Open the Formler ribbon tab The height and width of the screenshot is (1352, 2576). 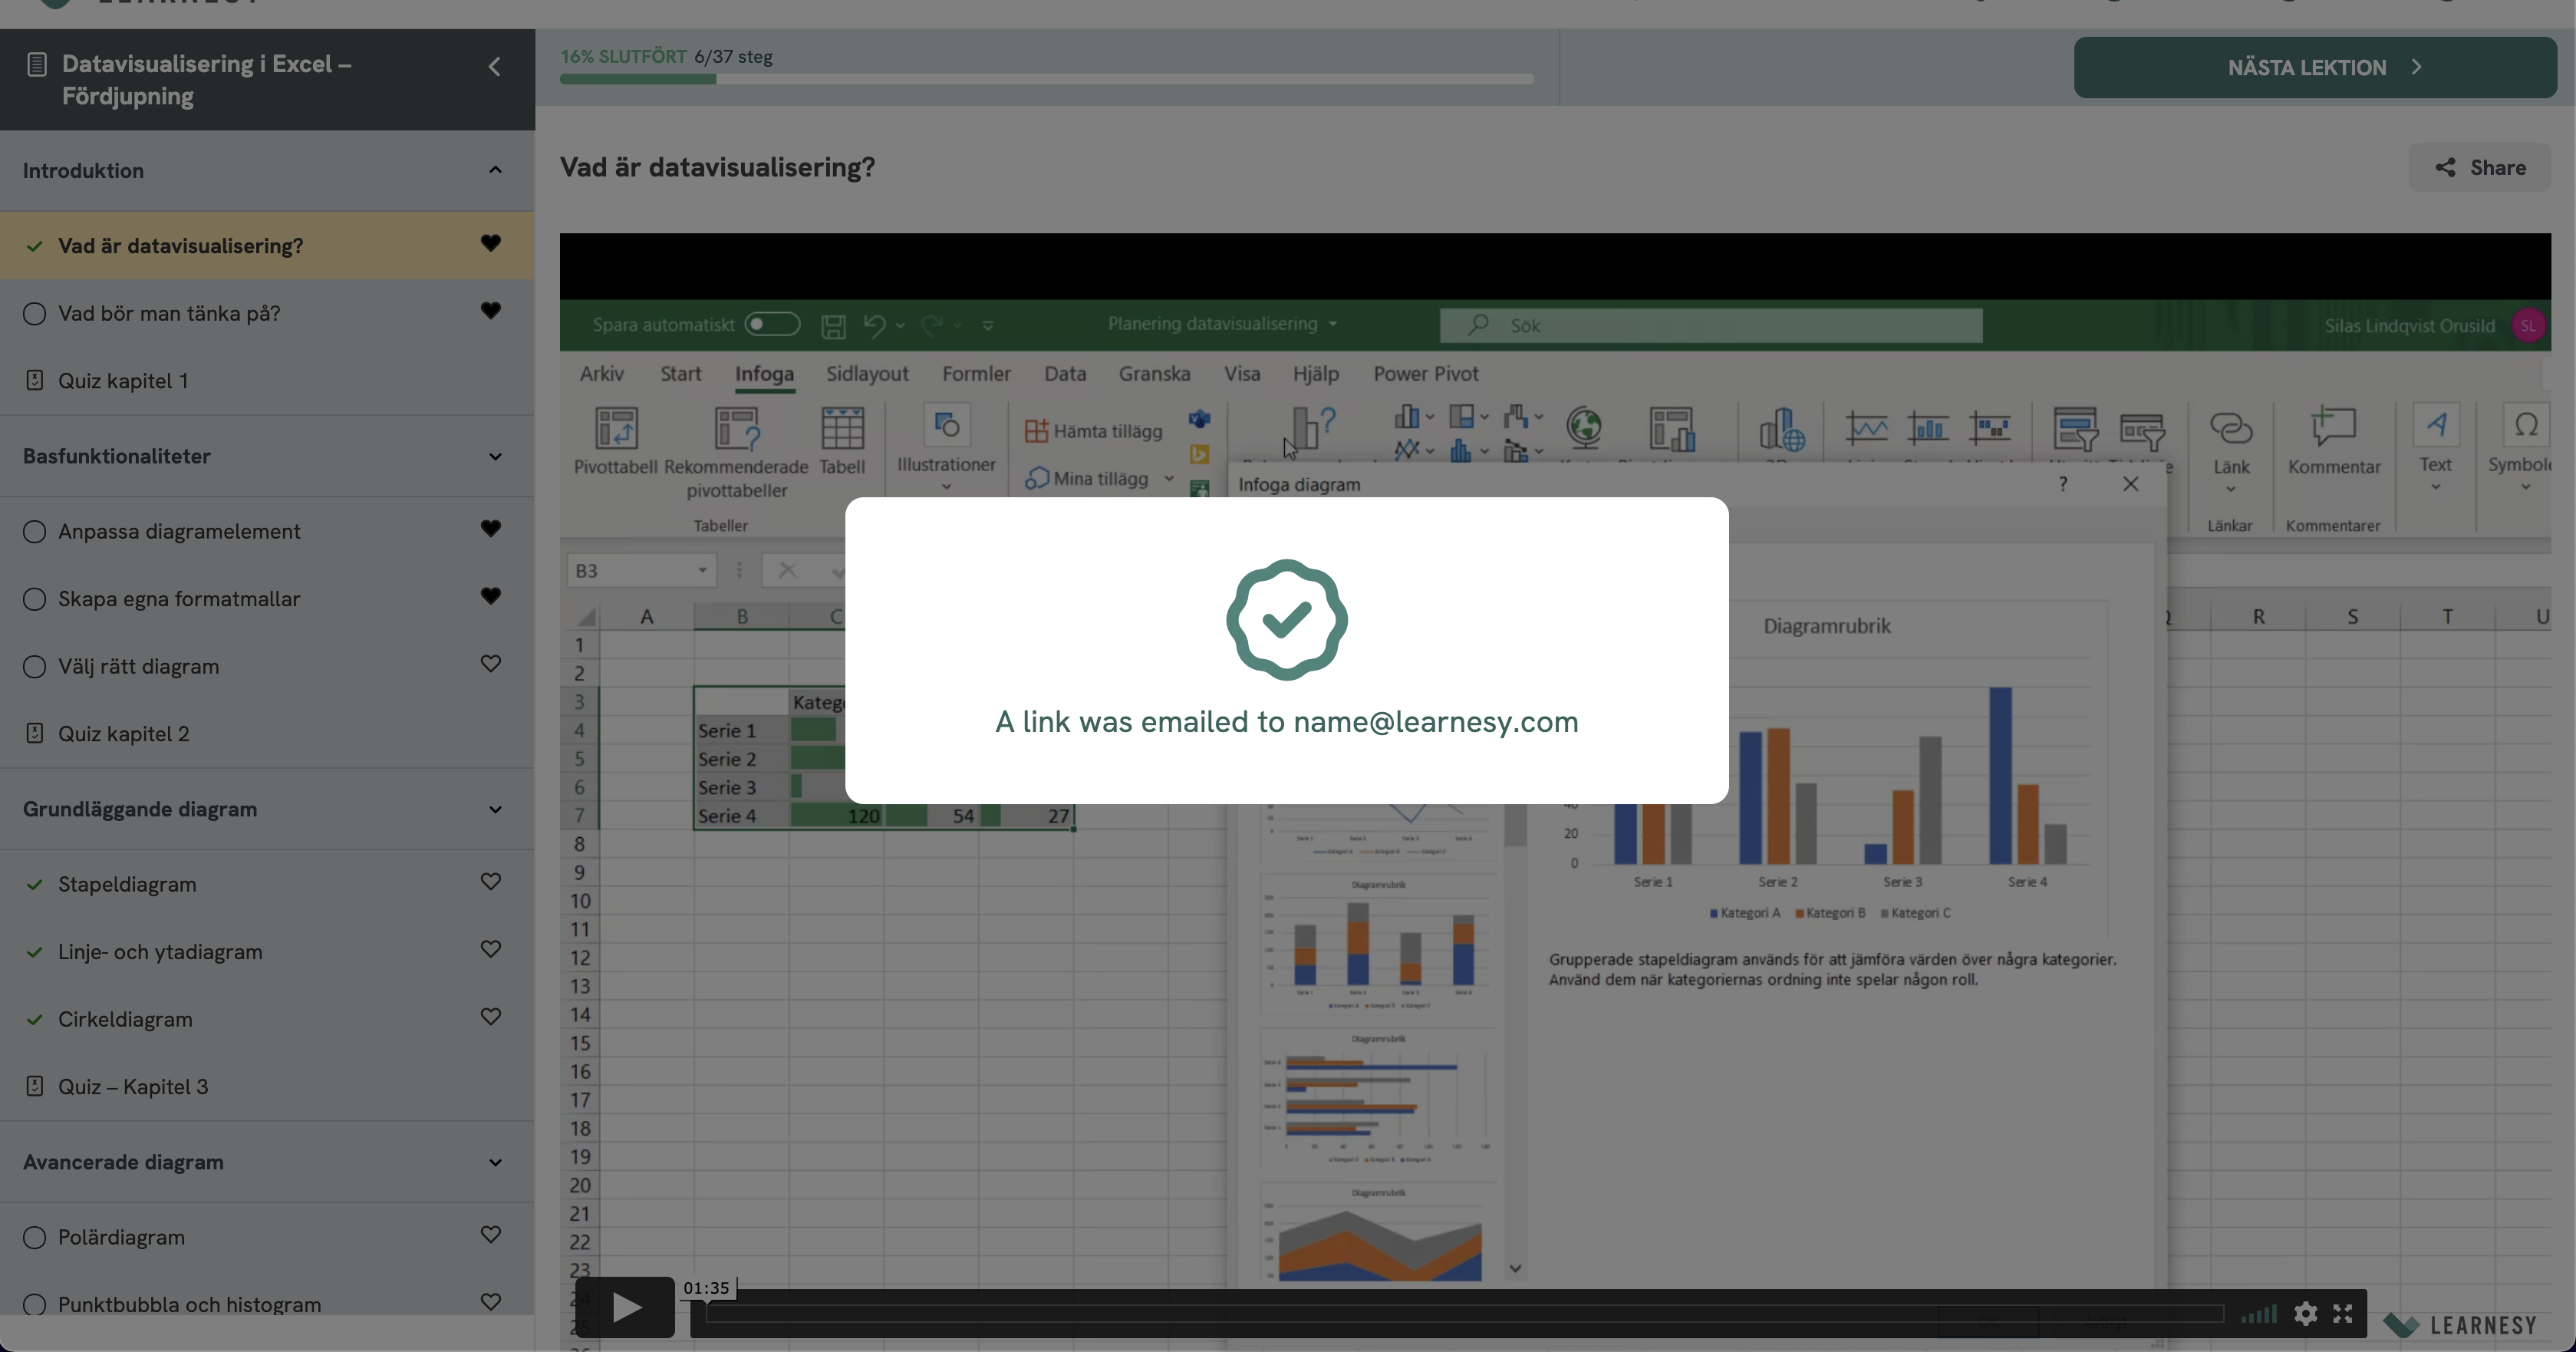[x=976, y=374]
